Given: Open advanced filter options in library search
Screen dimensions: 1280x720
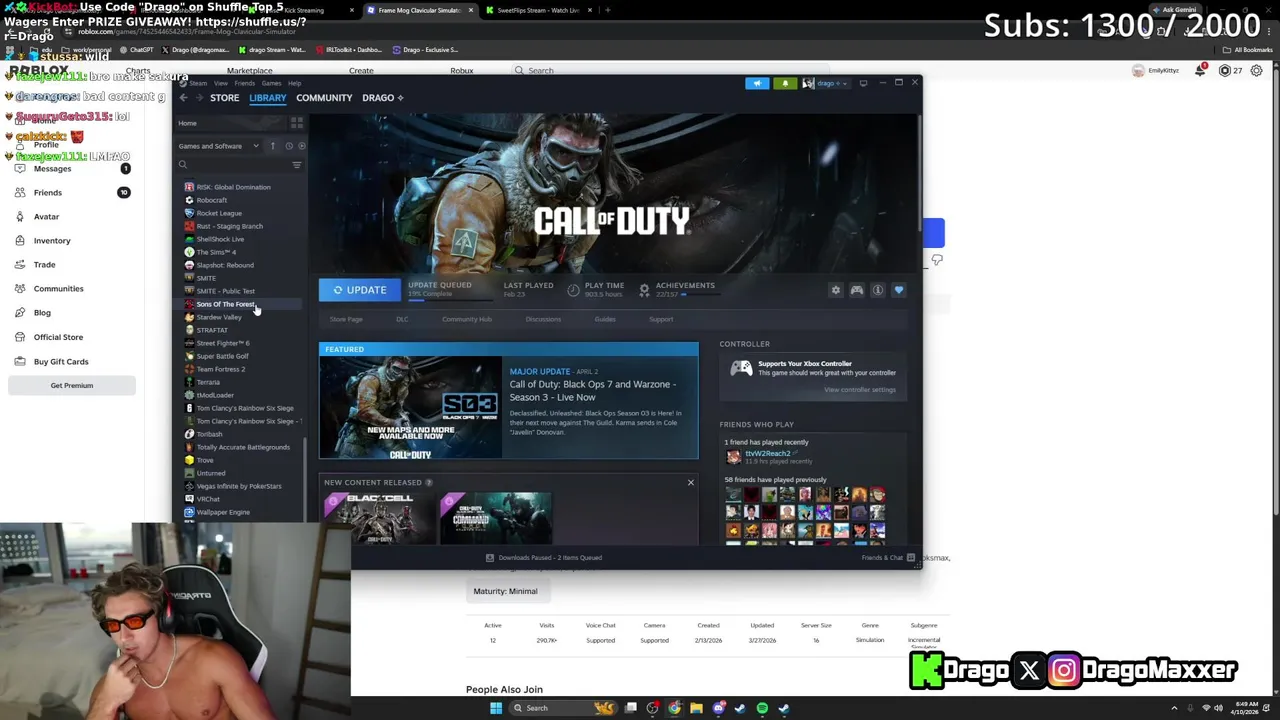Looking at the screenshot, I should coord(296,165).
